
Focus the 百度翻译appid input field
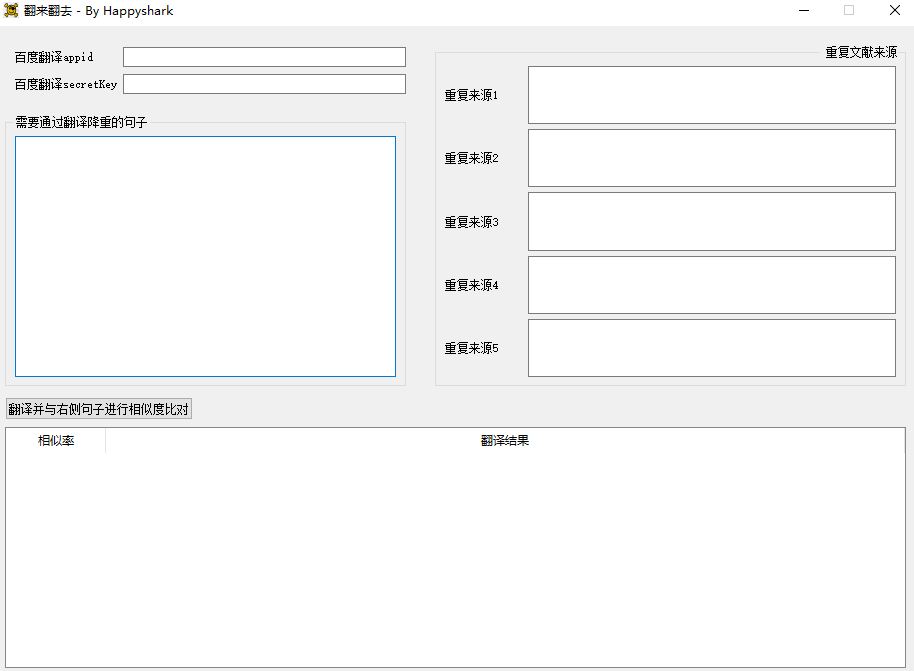point(264,57)
